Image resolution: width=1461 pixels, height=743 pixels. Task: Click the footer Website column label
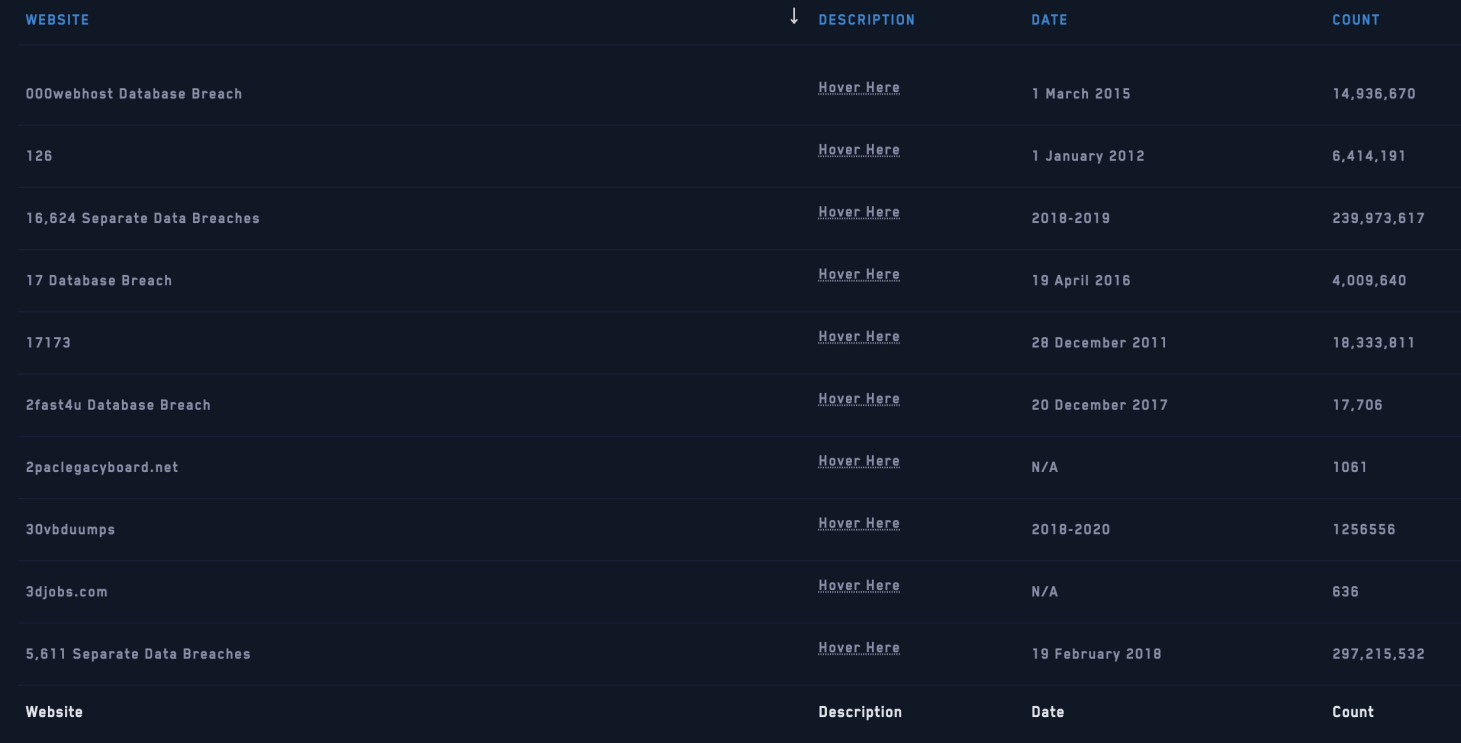click(x=54, y=712)
